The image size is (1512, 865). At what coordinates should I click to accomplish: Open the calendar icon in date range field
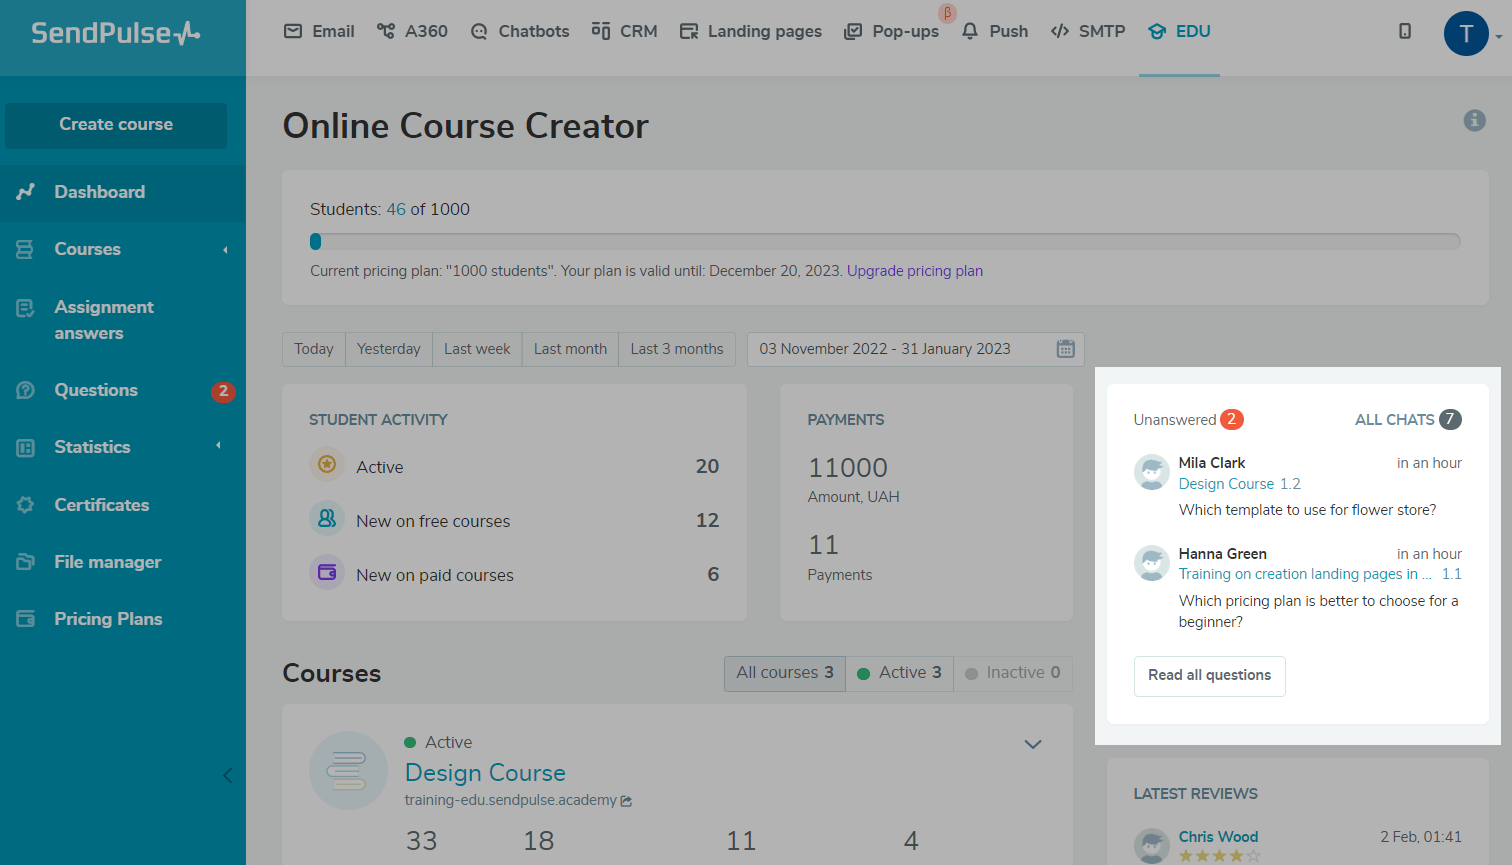[x=1065, y=349]
